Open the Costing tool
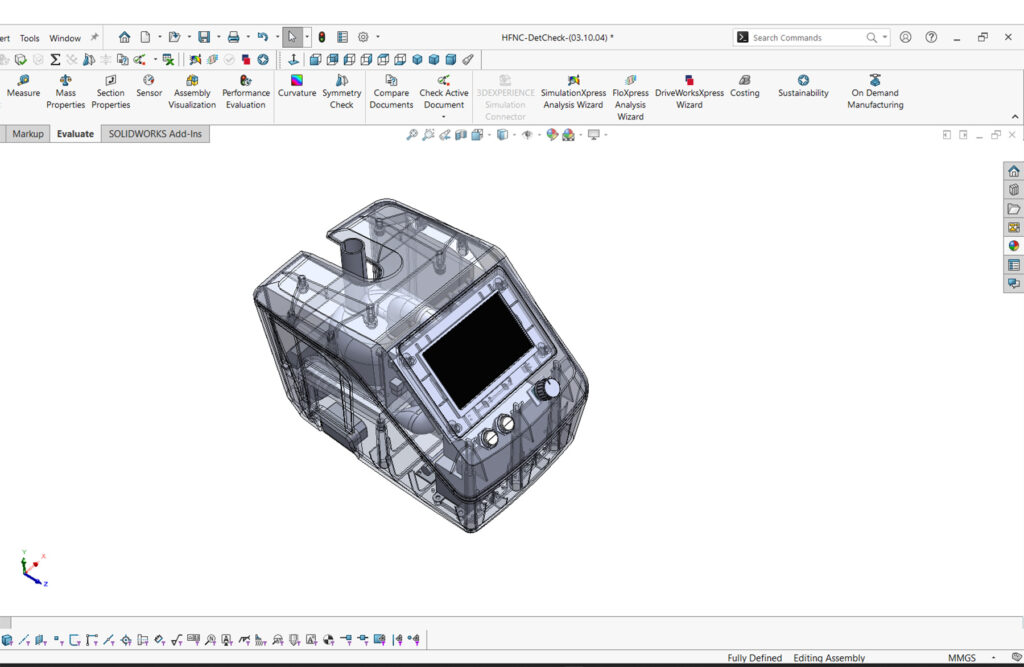This screenshot has height=667, width=1024. [x=744, y=86]
